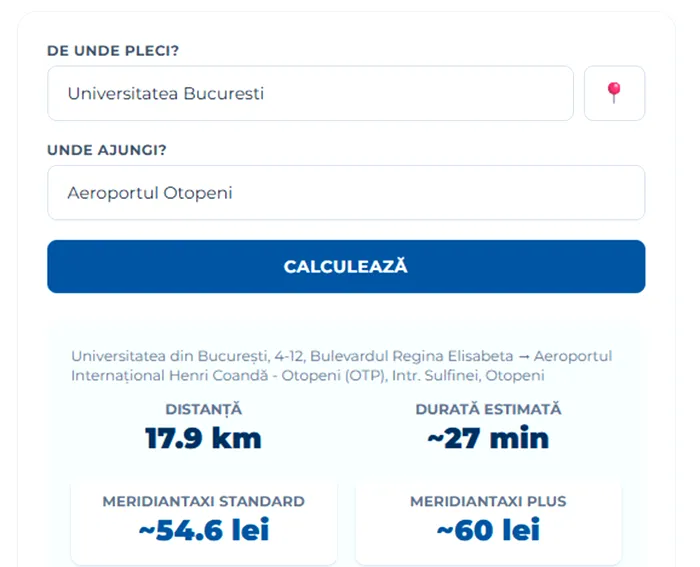
Task: Click the arrow between route addresses
Action: (524, 356)
